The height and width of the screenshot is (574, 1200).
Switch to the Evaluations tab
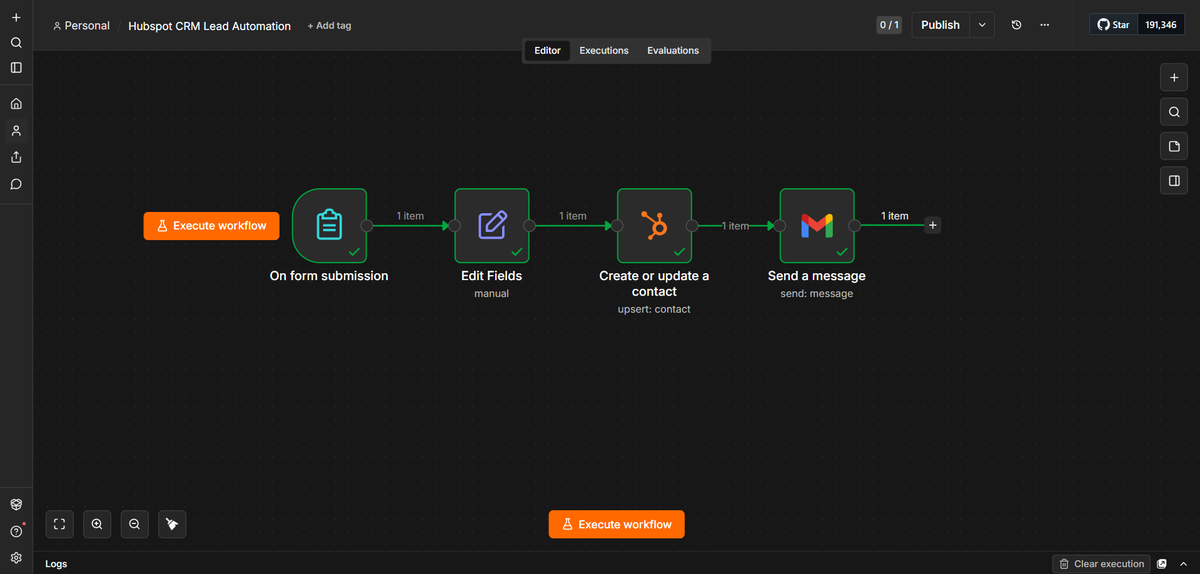point(673,51)
